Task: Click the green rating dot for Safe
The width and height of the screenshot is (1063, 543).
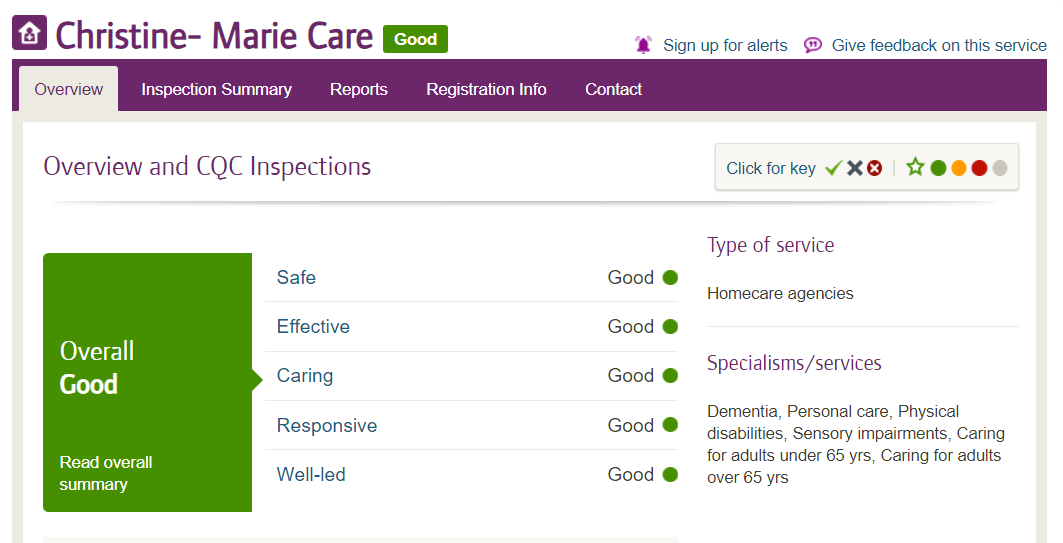Action: click(x=670, y=277)
